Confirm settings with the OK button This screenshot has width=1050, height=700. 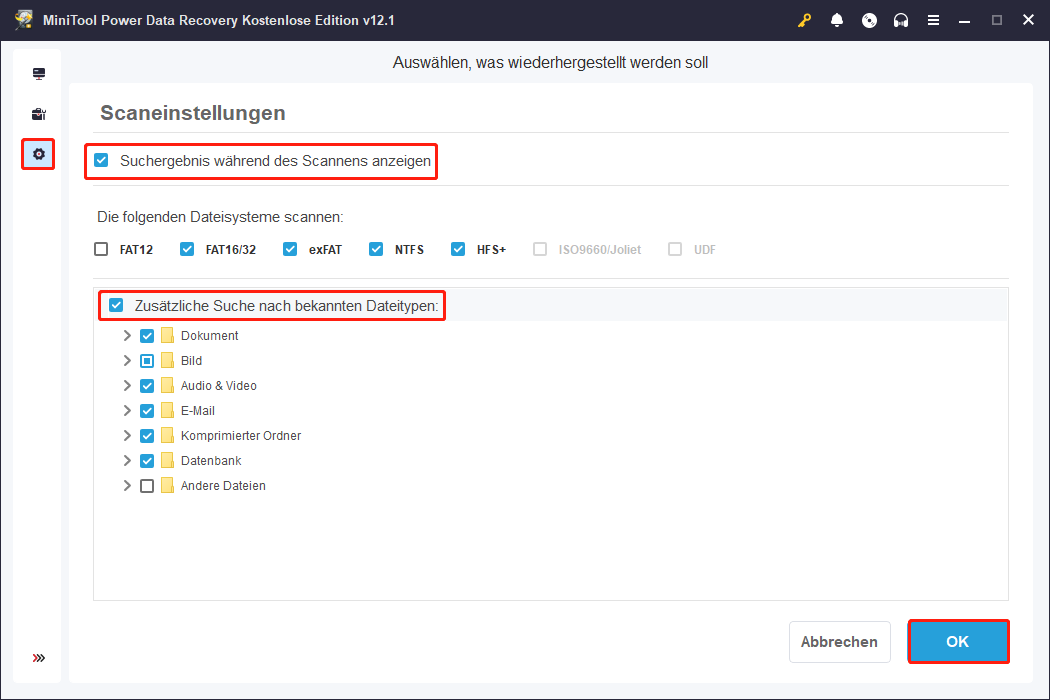point(958,642)
